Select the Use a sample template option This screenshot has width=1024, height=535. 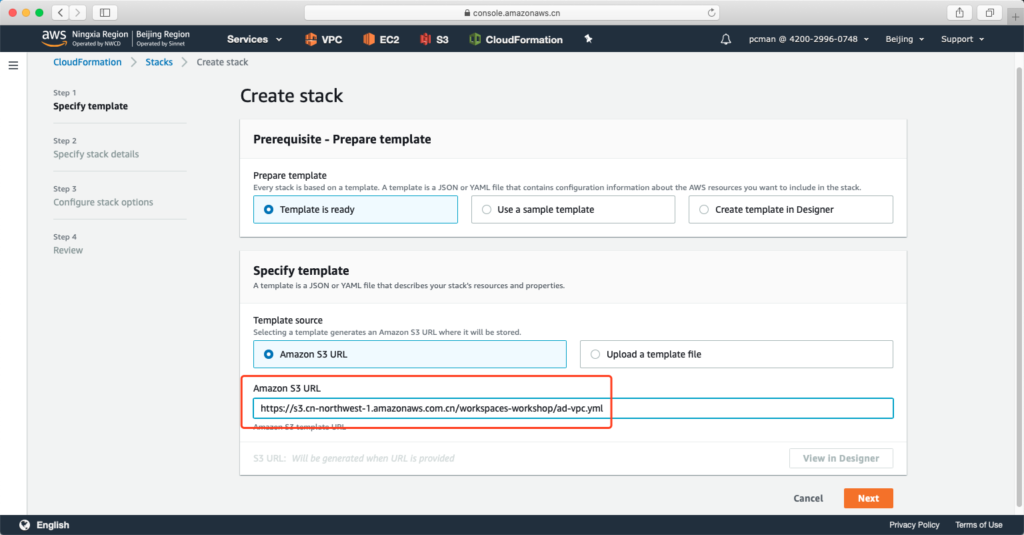click(x=572, y=209)
